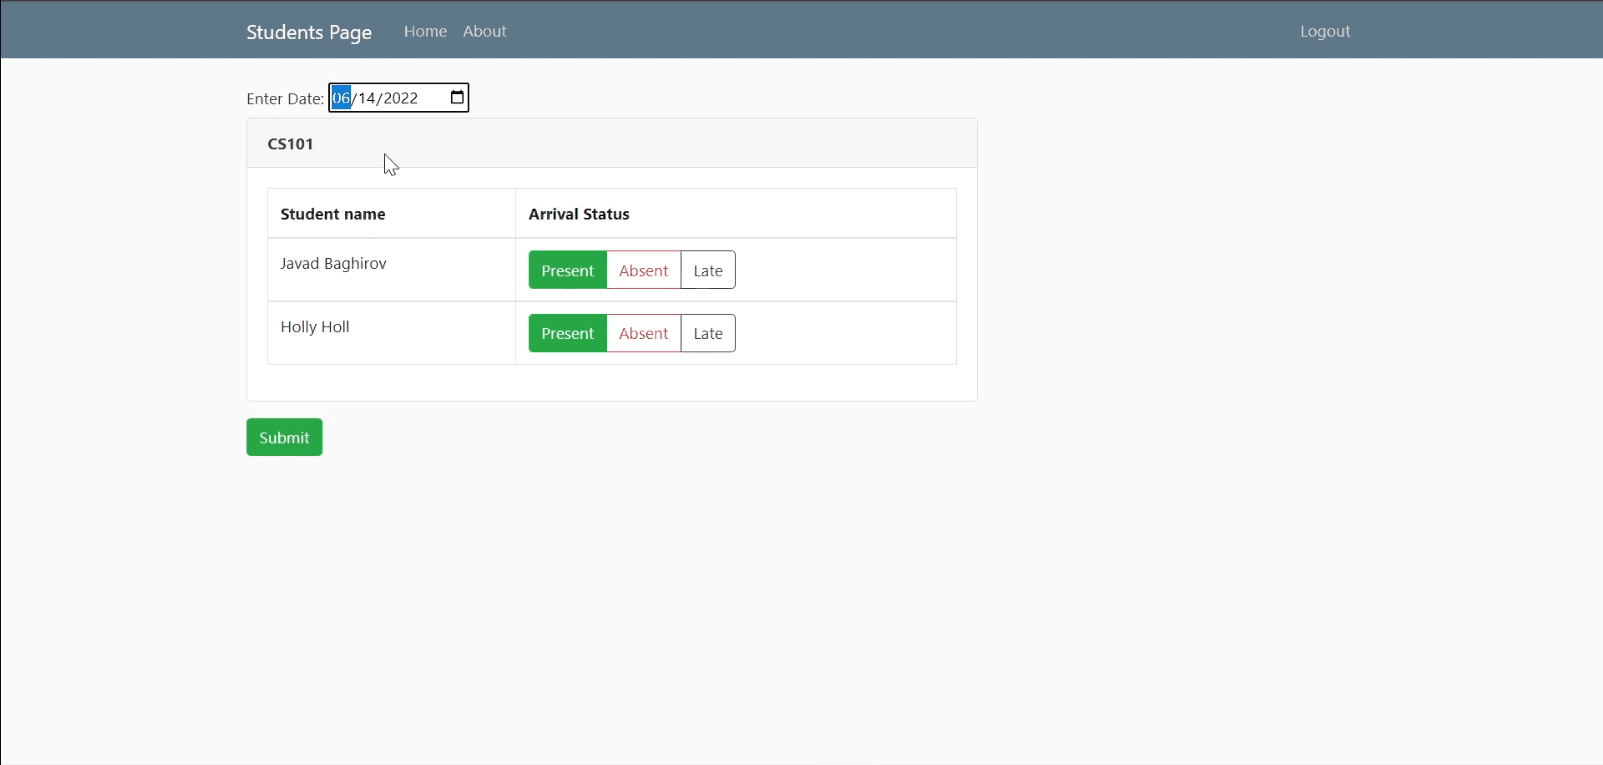This screenshot has height=765, width=1603.
Task: Mark Holly Holl as Absent
Action: tap(643, 333)
